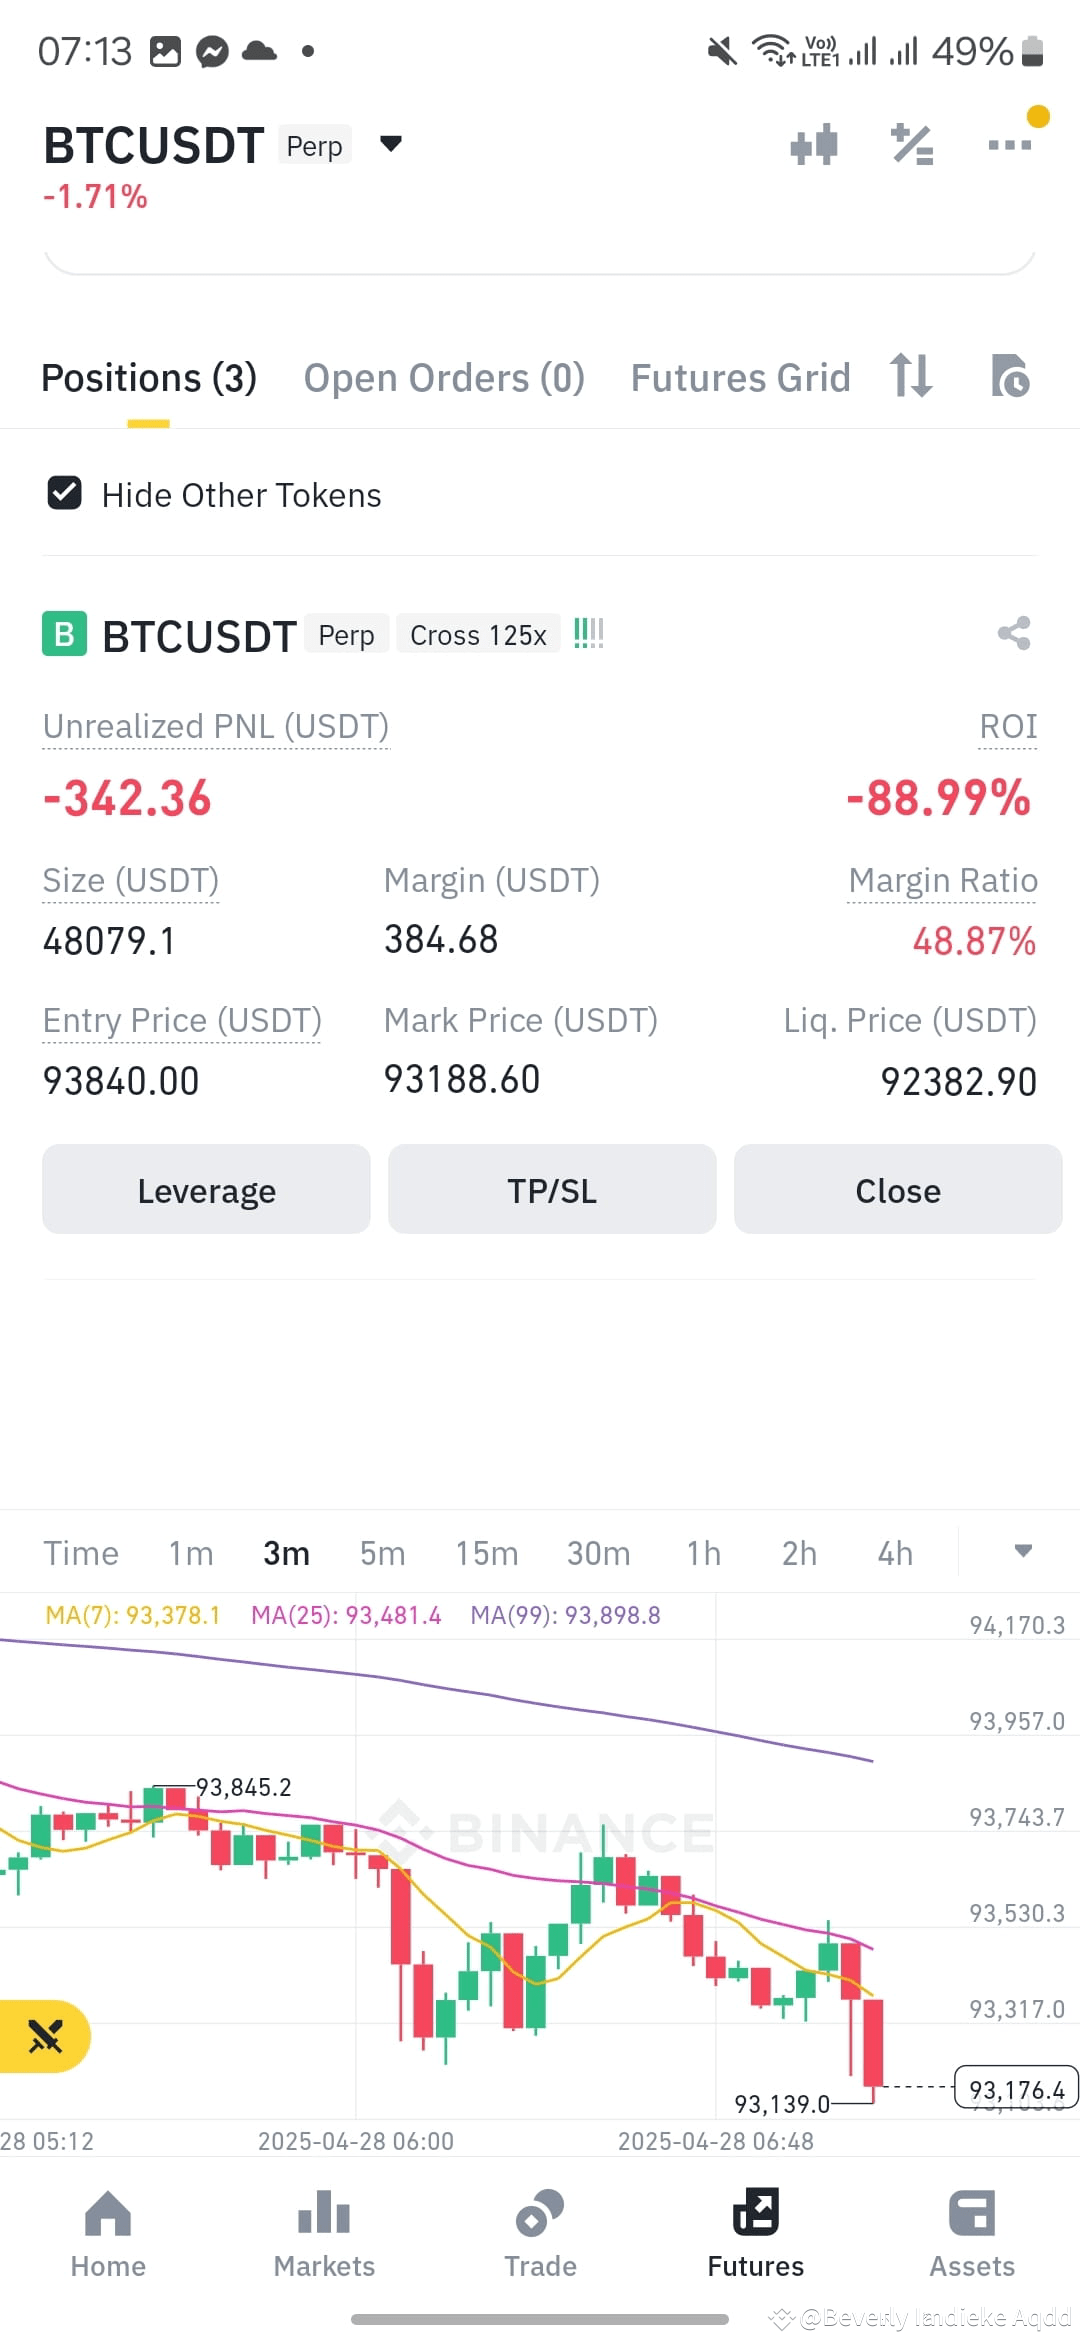Close the BTCUSDT position

click(x=898, y=1189)
